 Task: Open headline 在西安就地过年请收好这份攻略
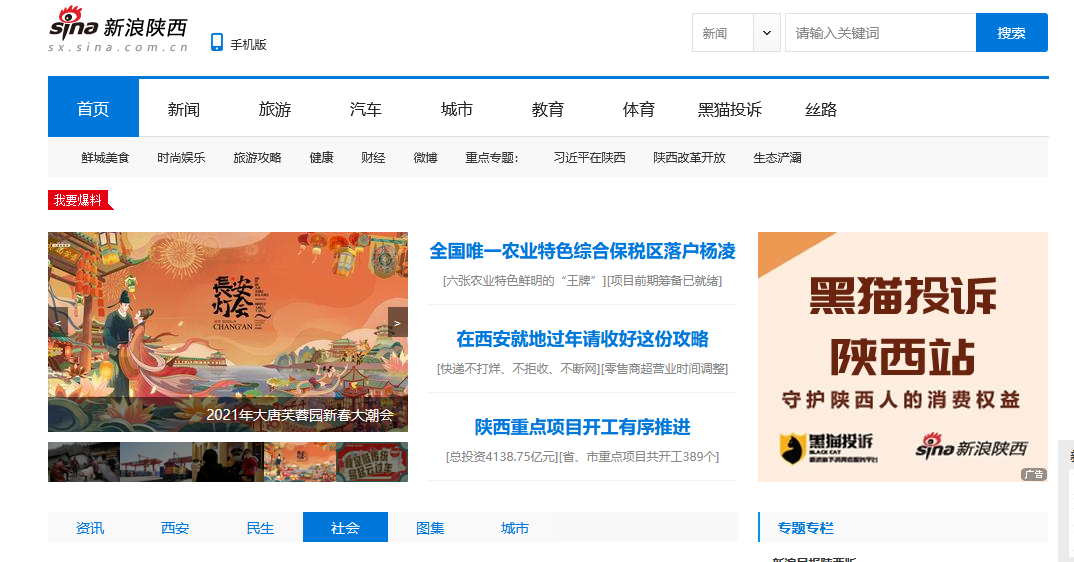[x=583, y=339]
